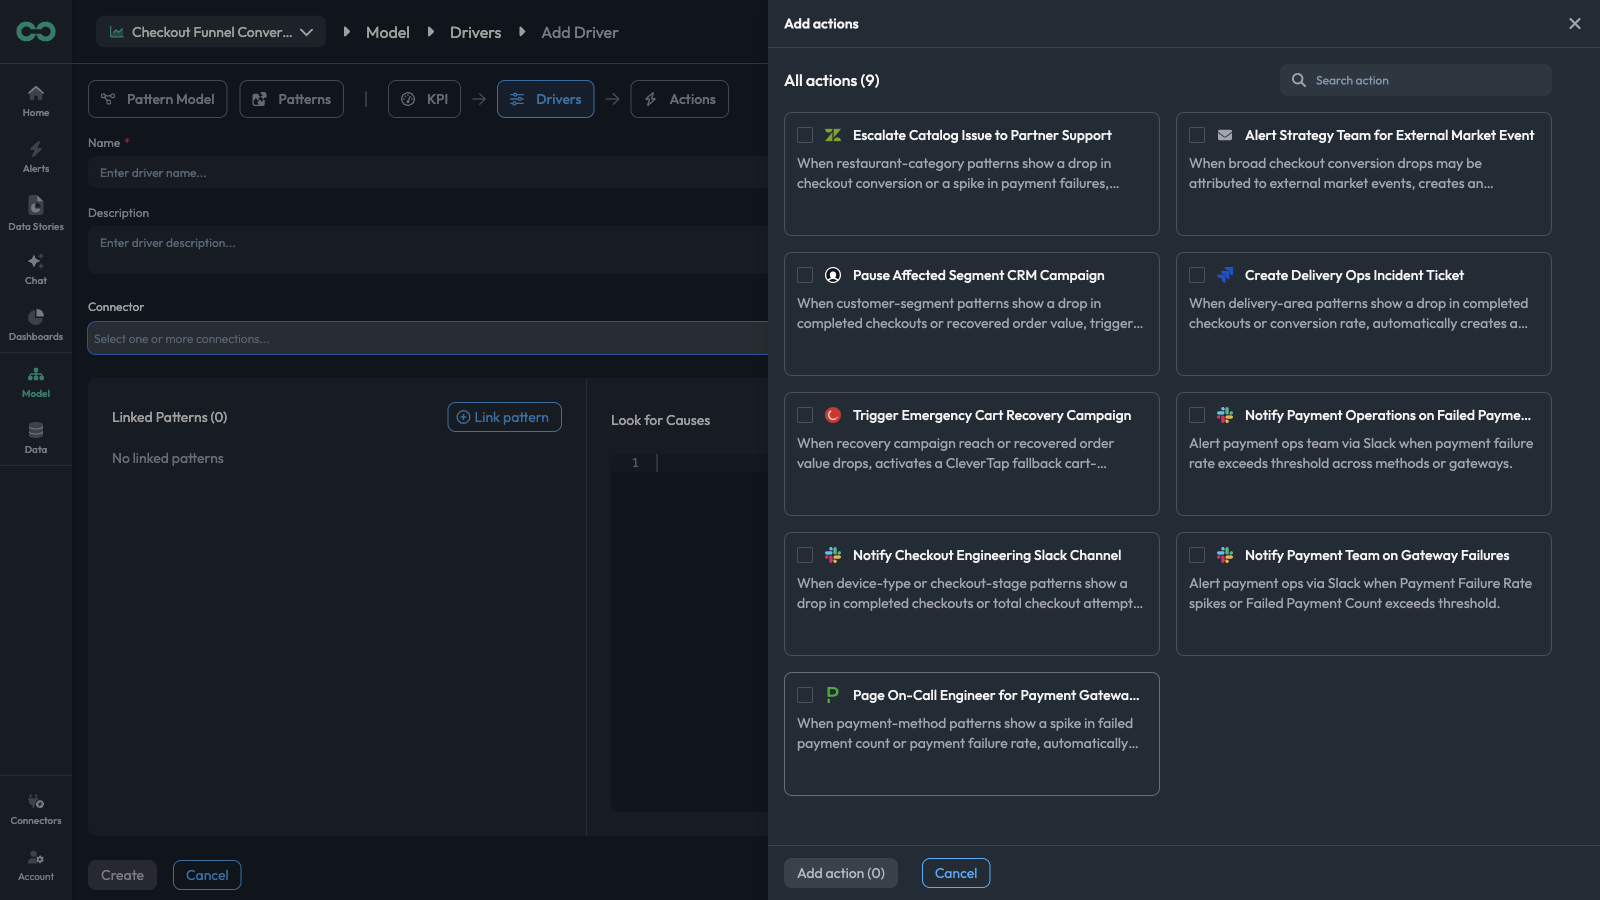Check Alert Strategy Team for External Market Event
Viewport: 1600px width, 900px height.
tap(1197, 135)
